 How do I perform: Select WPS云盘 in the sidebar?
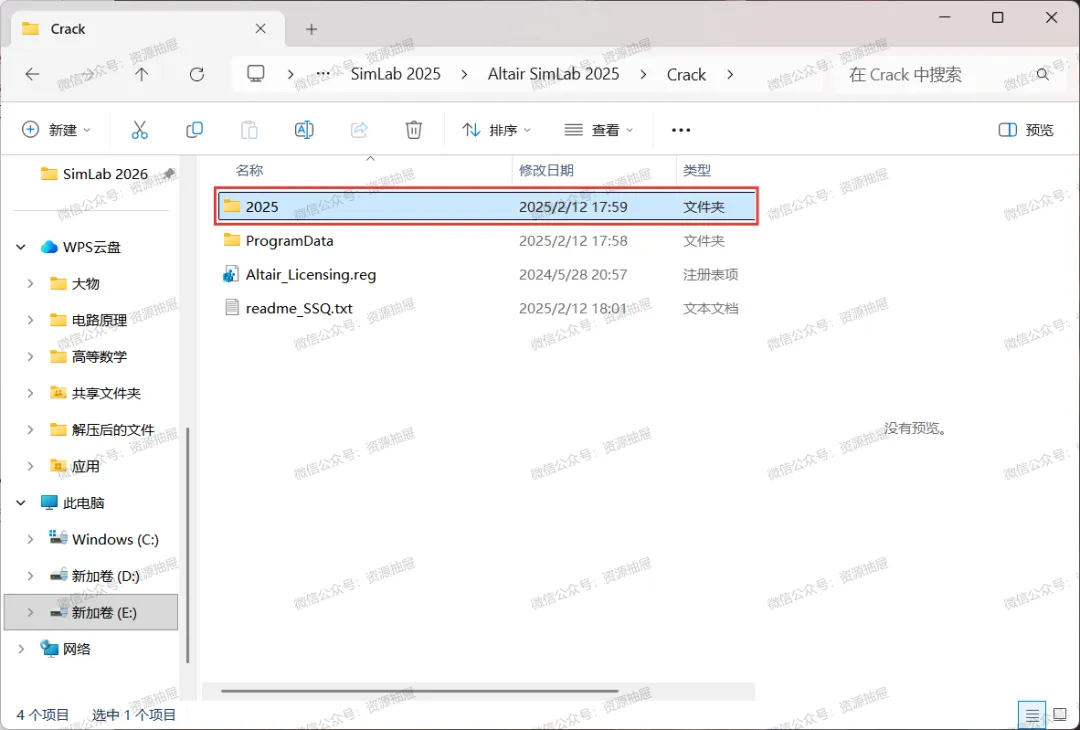tap(92, 247)
